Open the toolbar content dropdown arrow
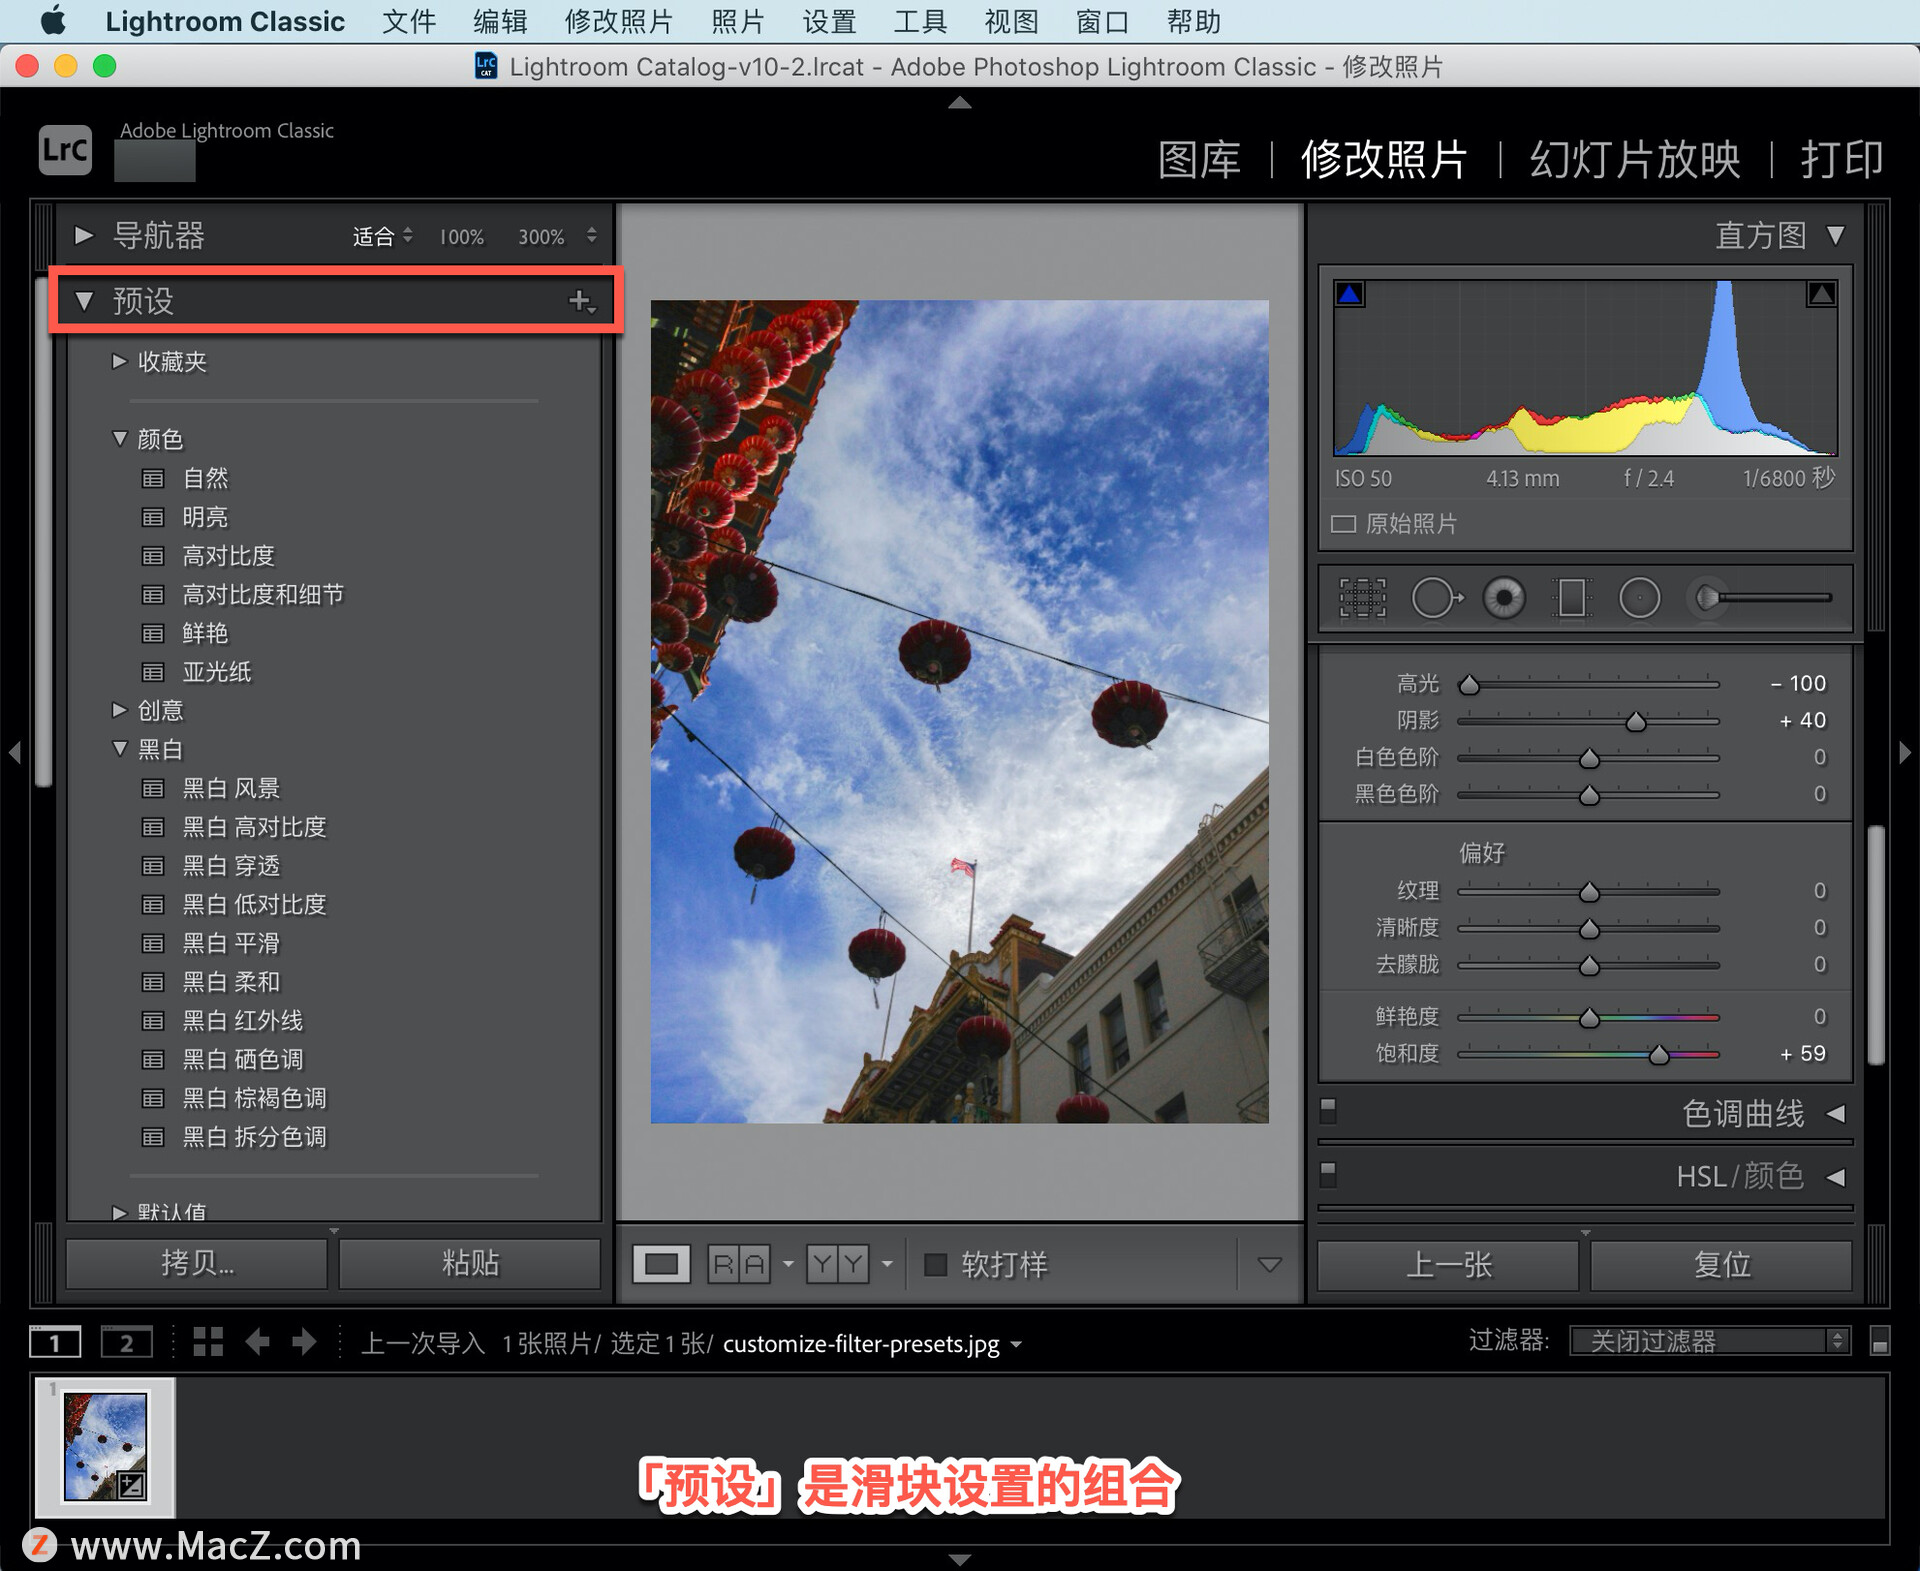This screenshot has height=1571, width=1920. (1269, 1265)
